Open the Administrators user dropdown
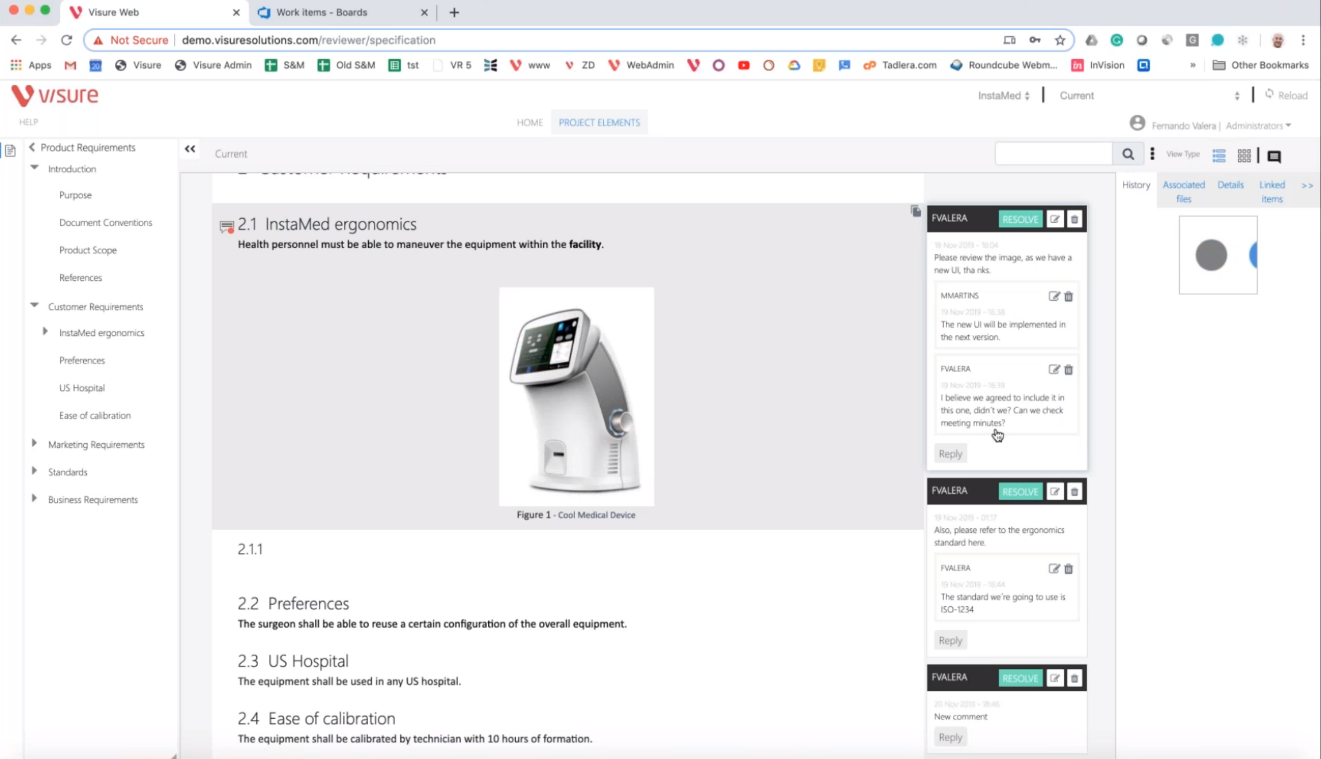Screen dimensions: 1321x759 [1258, 126]
